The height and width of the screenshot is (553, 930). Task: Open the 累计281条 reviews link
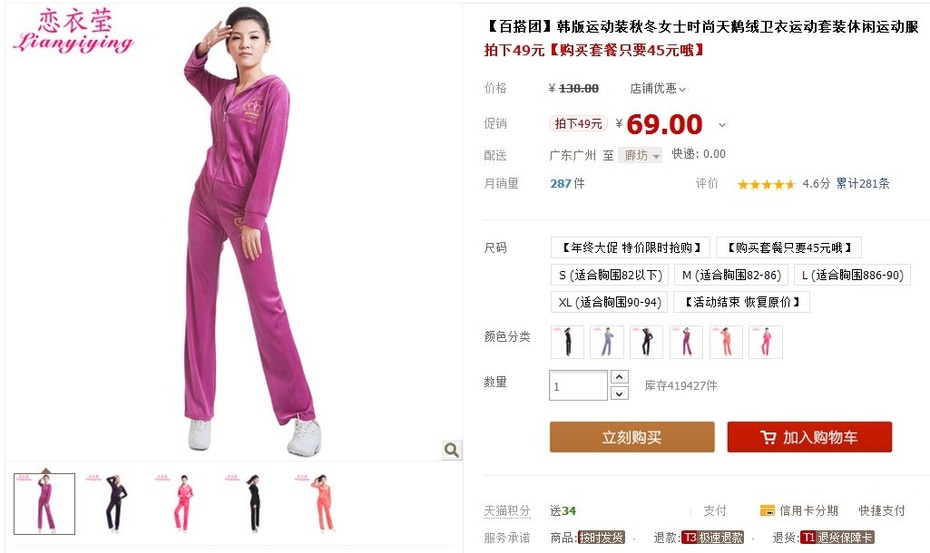(863, 184)
